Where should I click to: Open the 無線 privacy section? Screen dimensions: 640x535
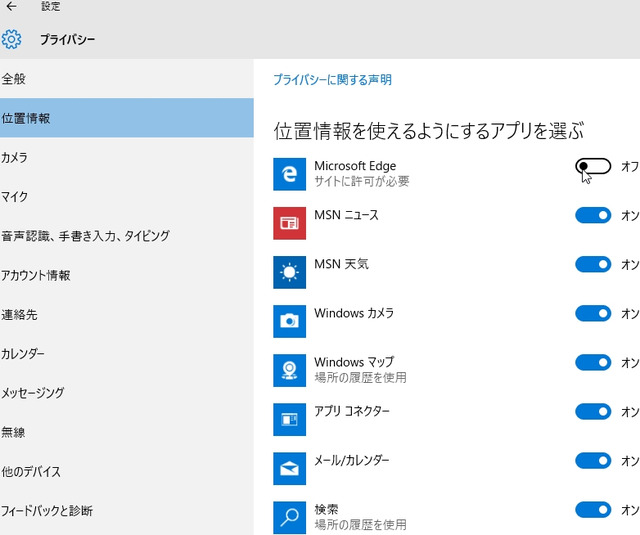(x=127, y=432)
